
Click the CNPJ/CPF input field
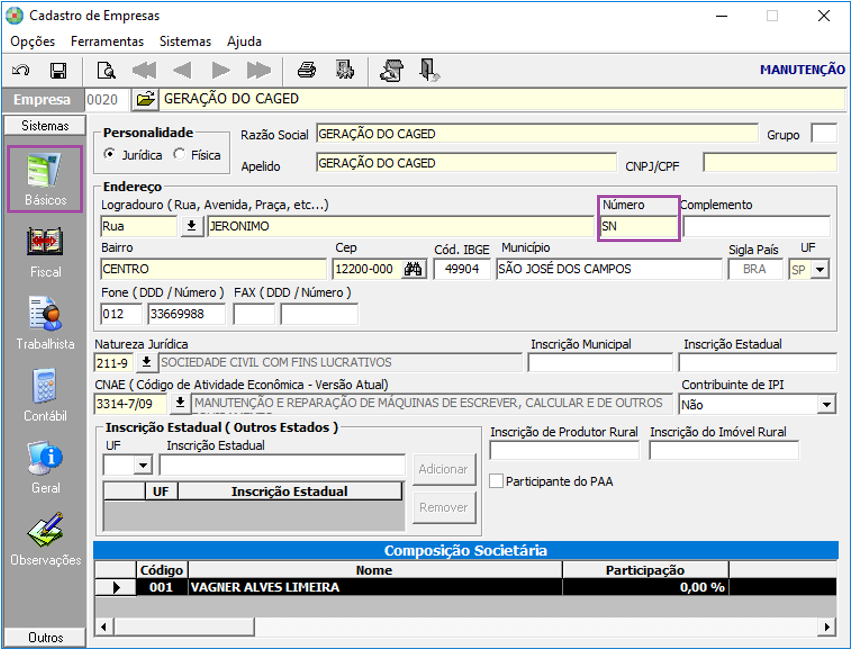click(x=770, y=162)
